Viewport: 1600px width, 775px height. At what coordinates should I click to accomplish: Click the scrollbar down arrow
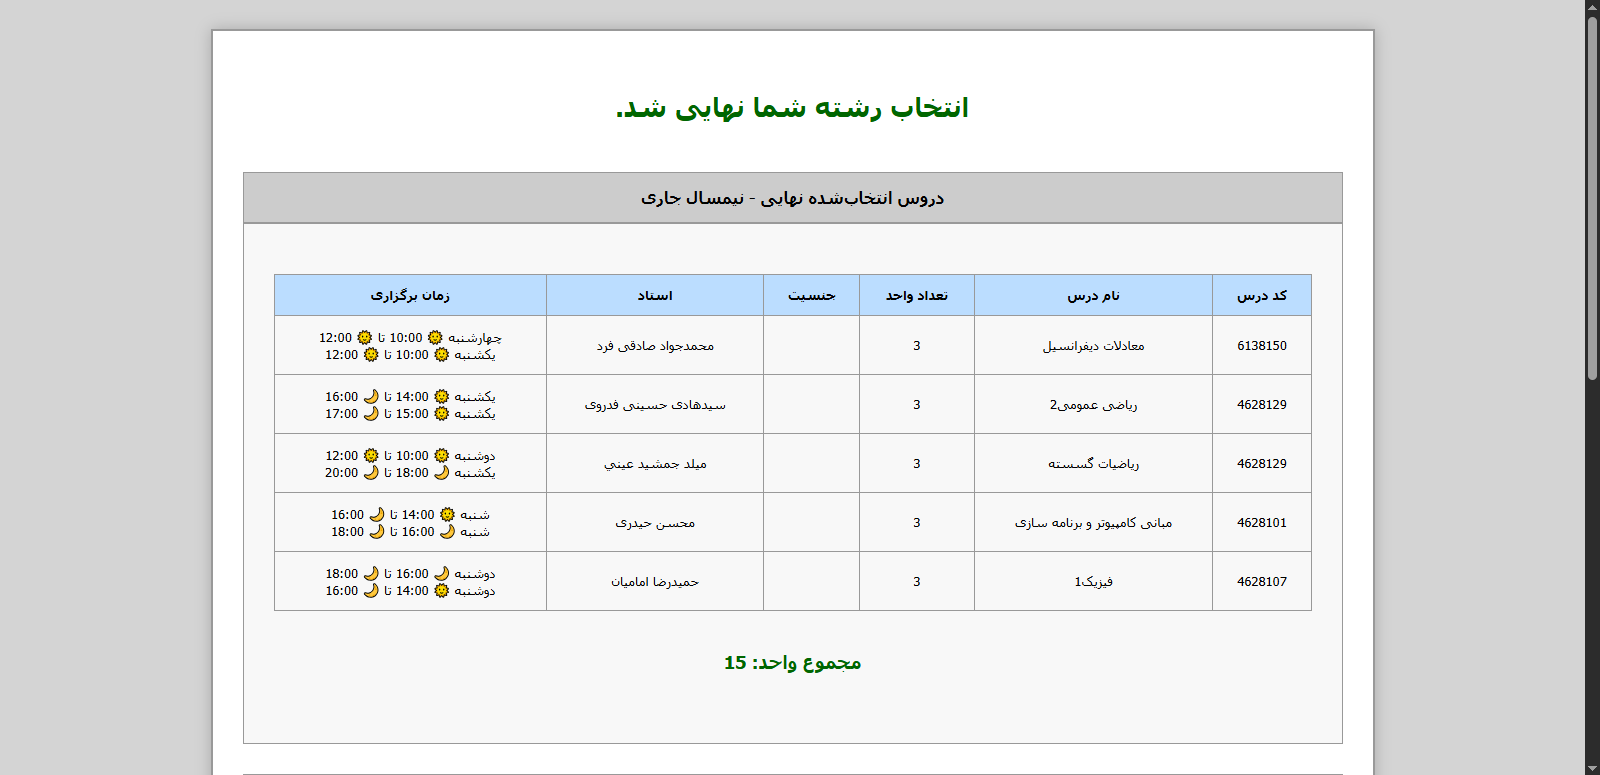[x=1592, y=768]
